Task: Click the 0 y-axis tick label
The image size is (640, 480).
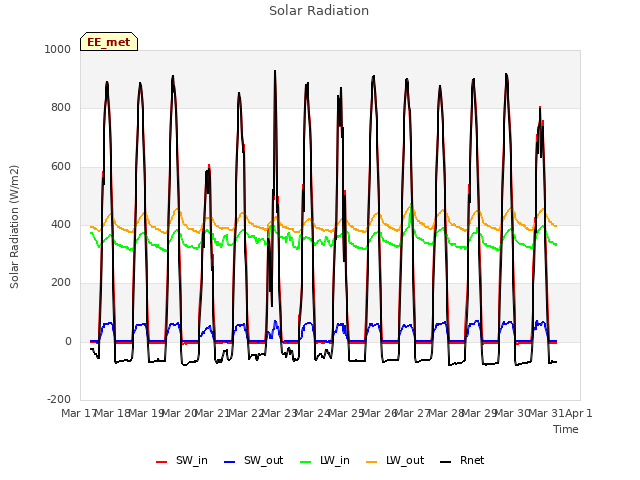Action: click(68, 342)
